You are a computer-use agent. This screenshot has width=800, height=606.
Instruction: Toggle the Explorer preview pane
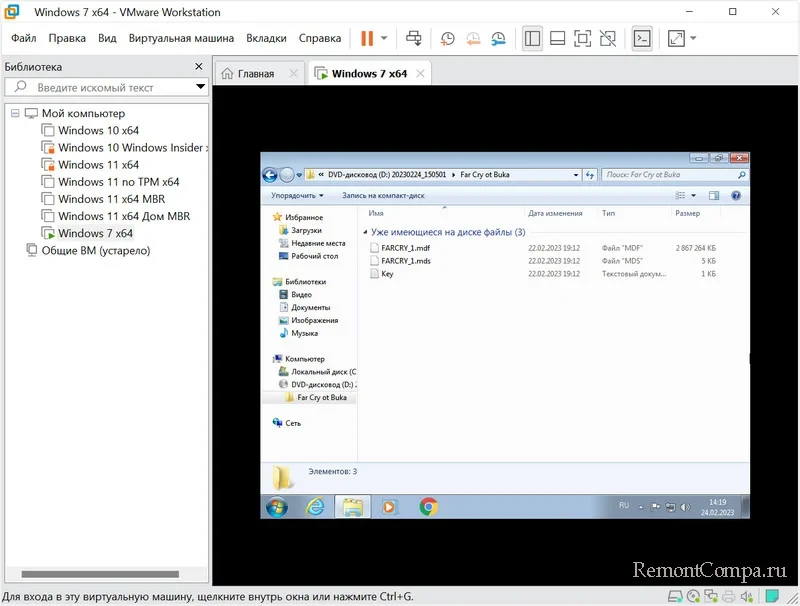pyautogui.click(x=714, y=195)
